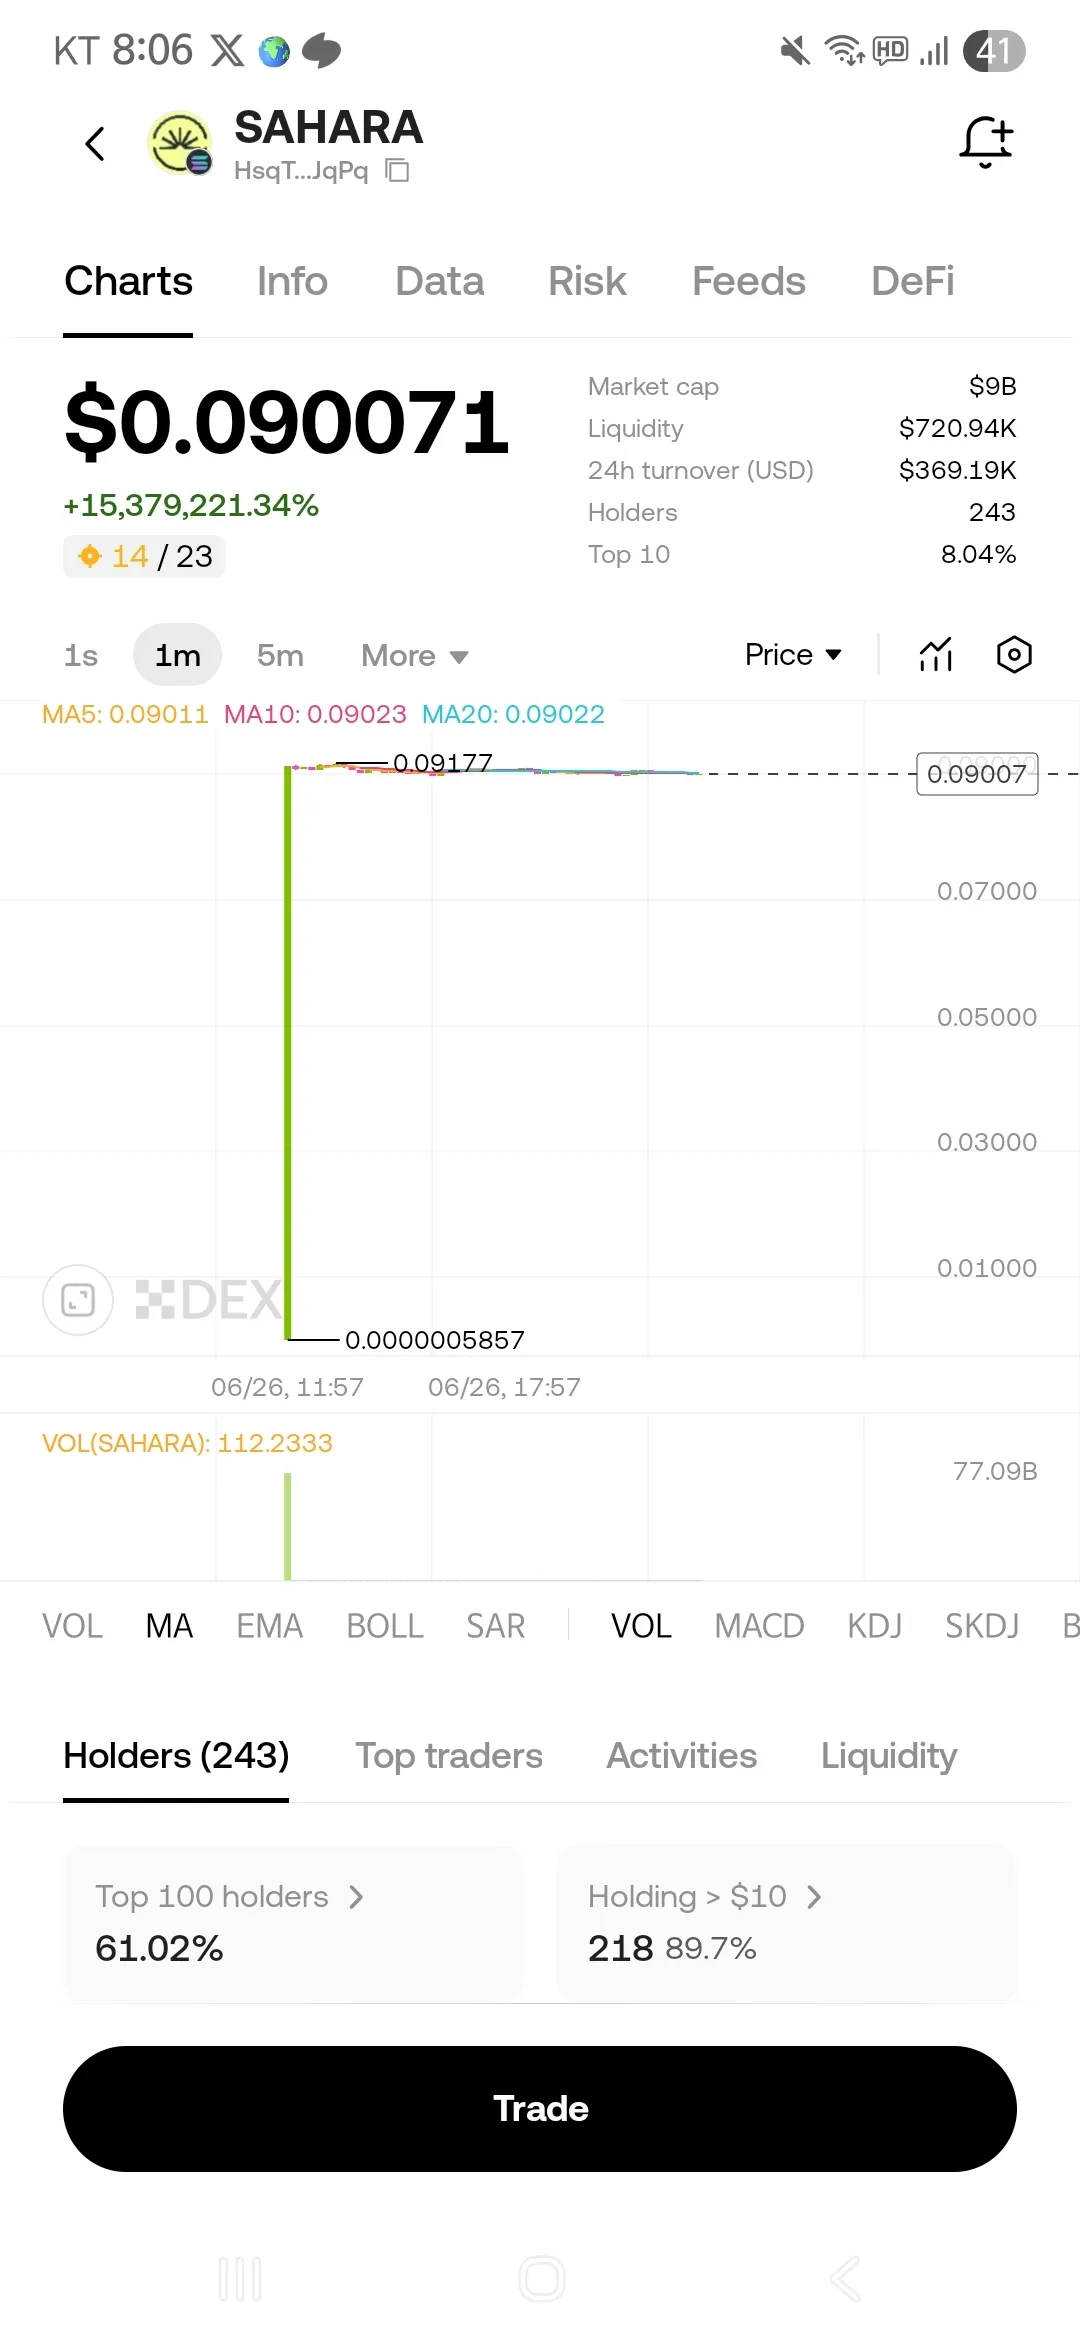The height and width of the screenshot is (2340, 1080).
Task: Tap the 0.09007 current price marker
Action: click(x=977, y=774)
